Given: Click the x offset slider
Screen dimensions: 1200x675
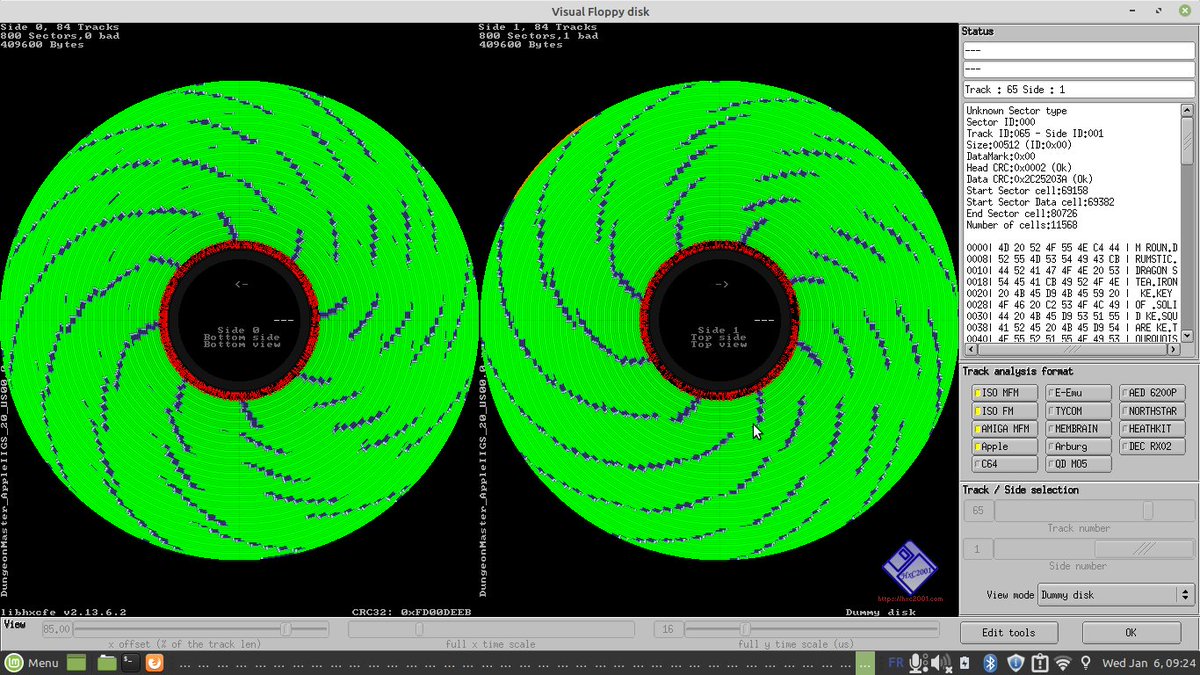Looking at the screenshot, I should click(x=201, y=629).
